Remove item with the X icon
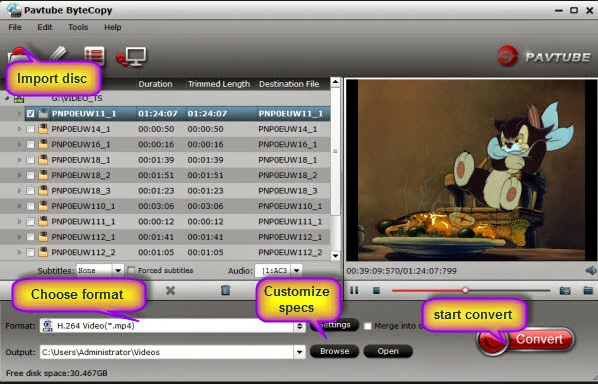 click(x=170, y=291)
